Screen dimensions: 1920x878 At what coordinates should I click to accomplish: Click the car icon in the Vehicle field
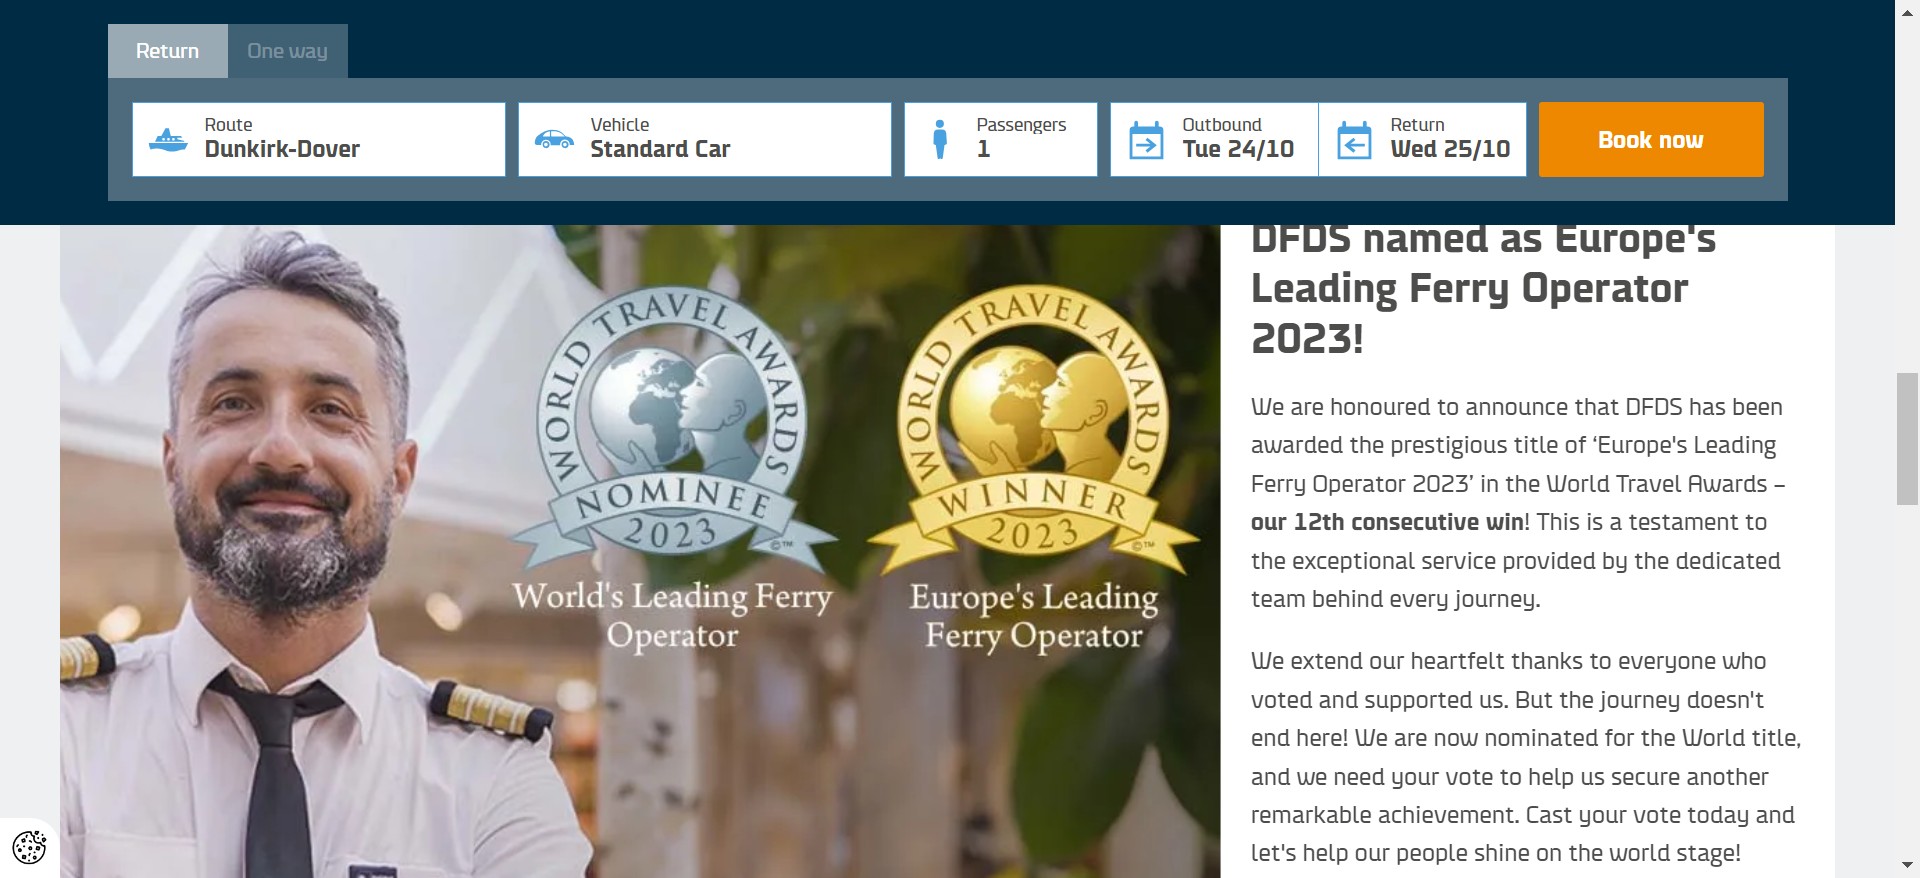(554, 140)
